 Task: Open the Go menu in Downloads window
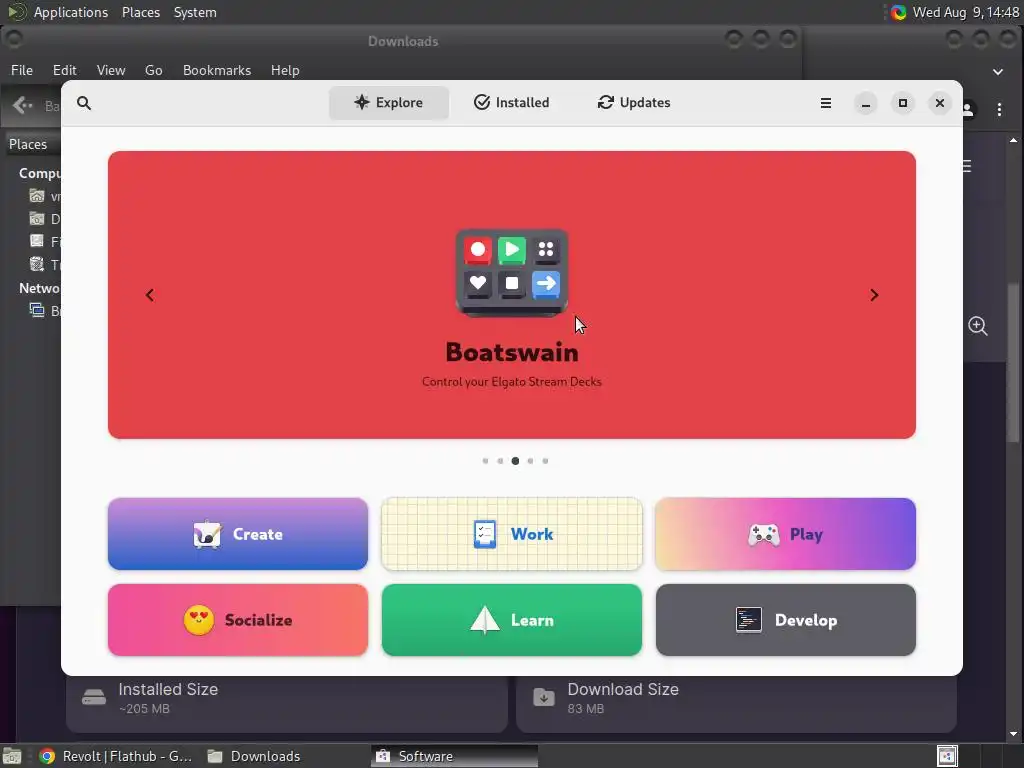pyautogui.click(x=153, y=70)
